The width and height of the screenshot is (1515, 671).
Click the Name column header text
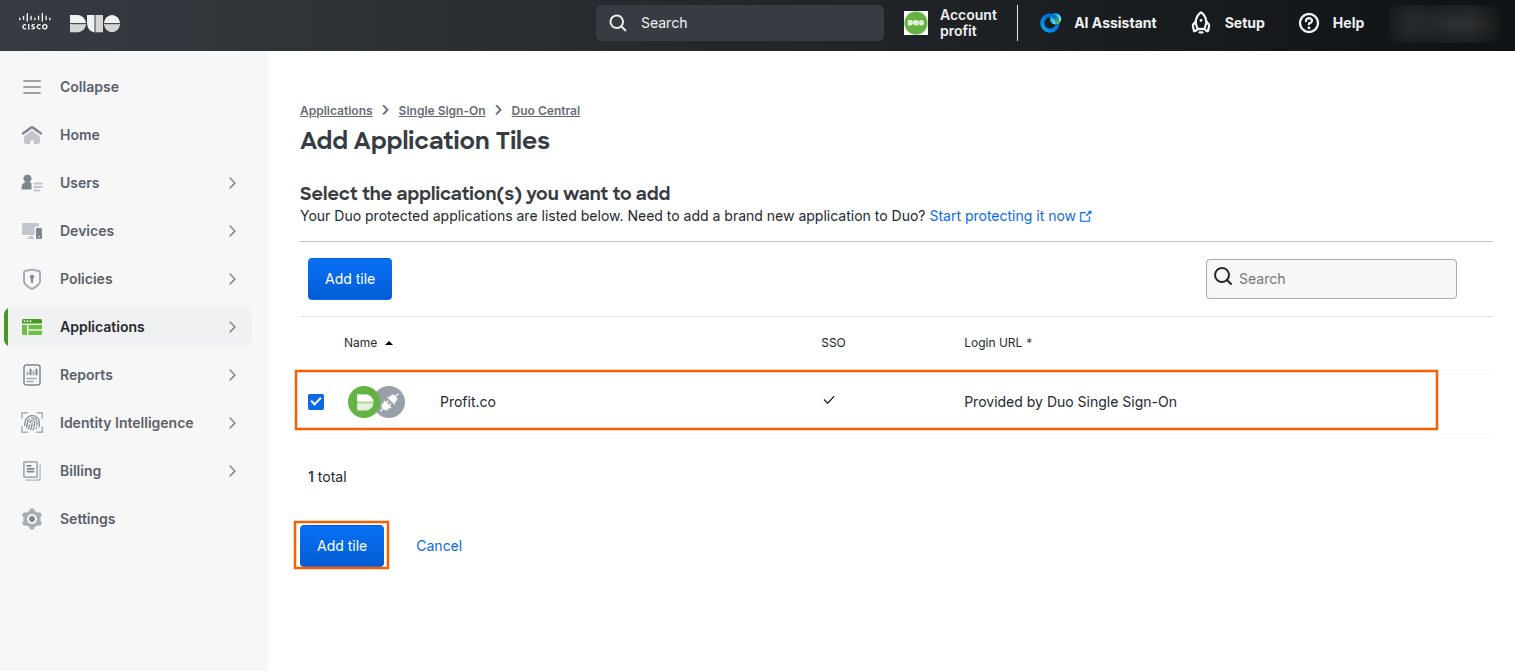[360, 343]
